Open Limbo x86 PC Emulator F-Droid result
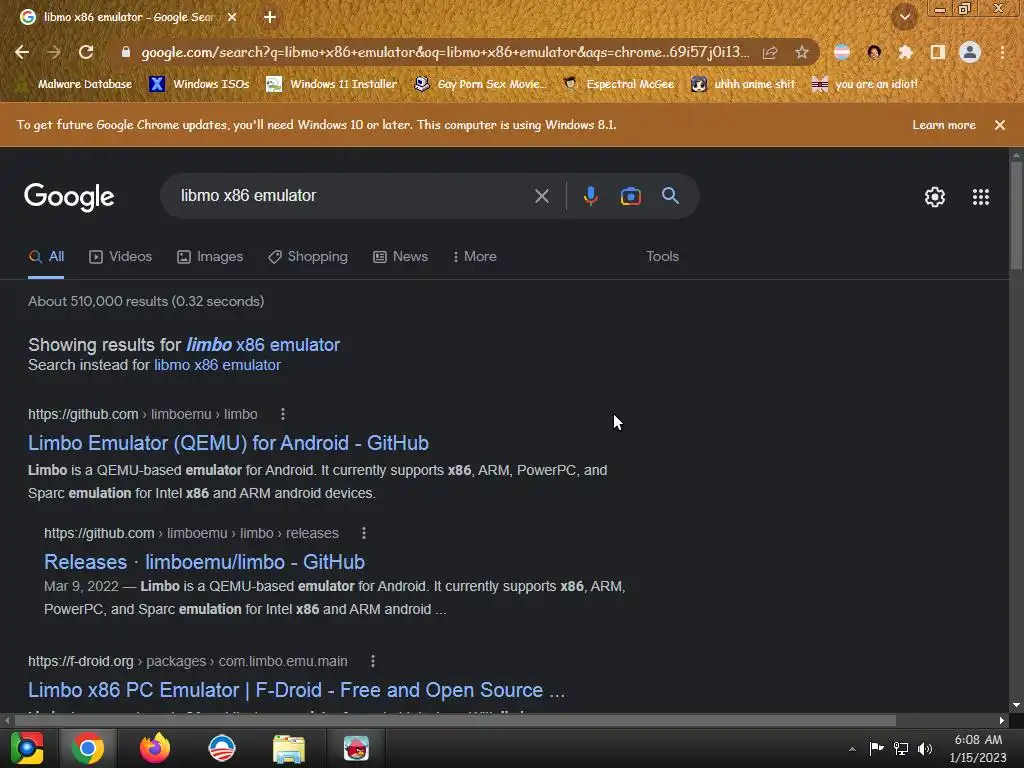 pos(296,690)
